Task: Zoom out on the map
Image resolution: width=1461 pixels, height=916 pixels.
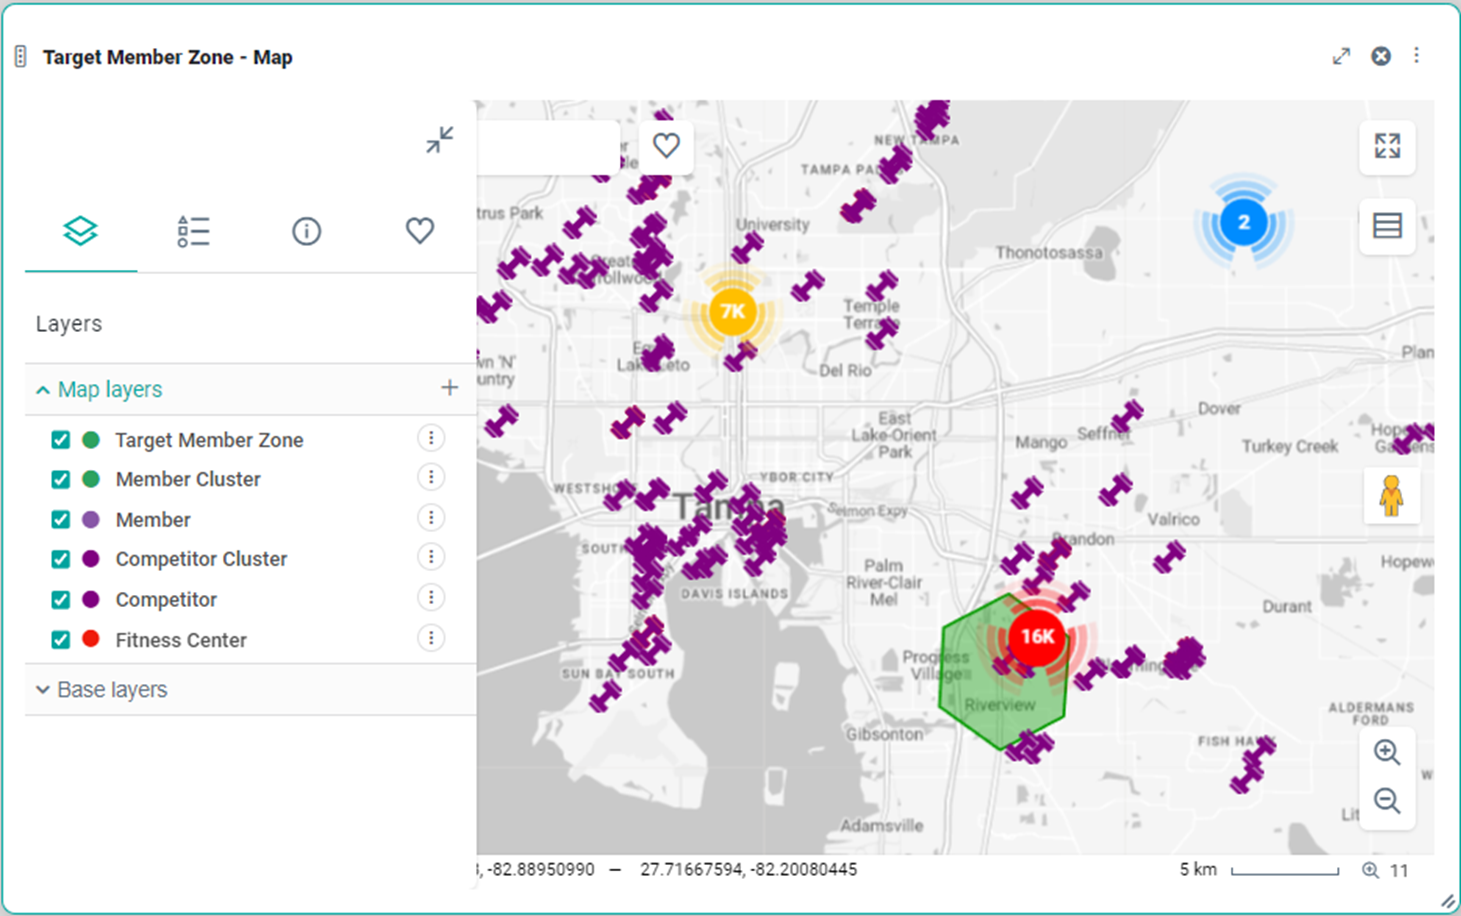Action: [1386, 801]
